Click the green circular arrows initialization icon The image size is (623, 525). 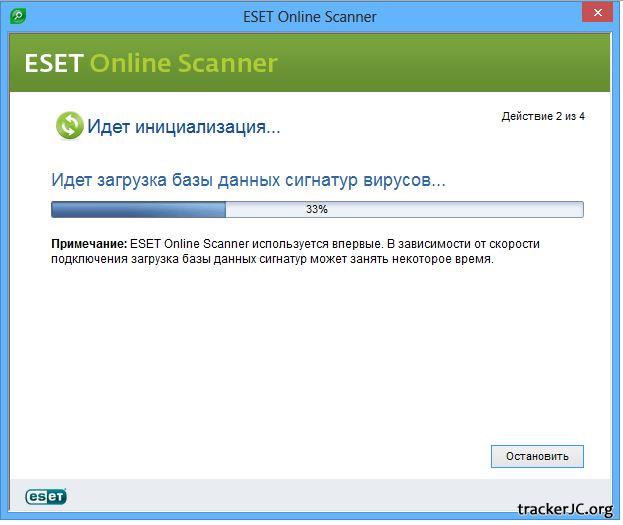pyautogui.click(x=69, y=126)
